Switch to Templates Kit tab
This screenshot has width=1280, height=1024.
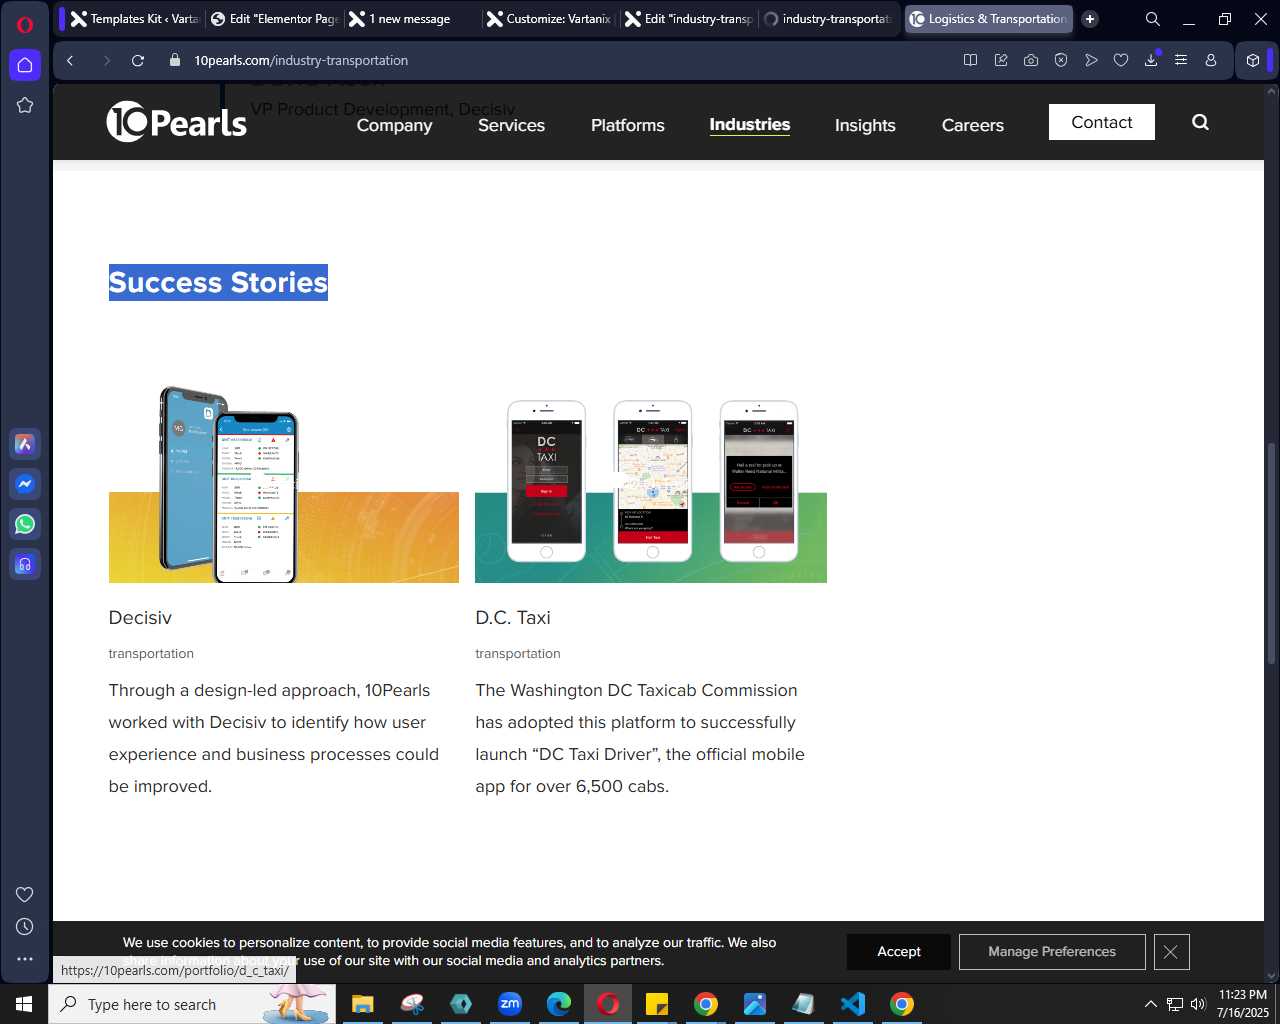(x=132, y=19)
